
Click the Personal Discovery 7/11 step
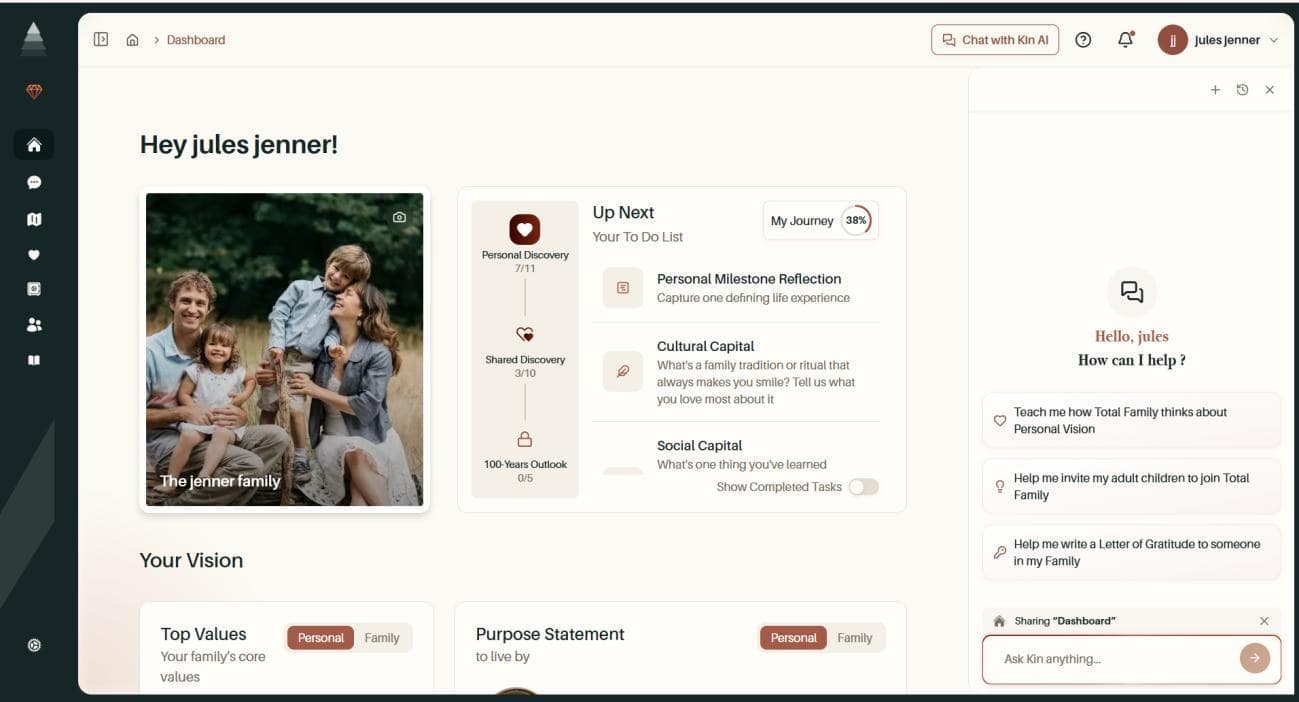(525, 243)
